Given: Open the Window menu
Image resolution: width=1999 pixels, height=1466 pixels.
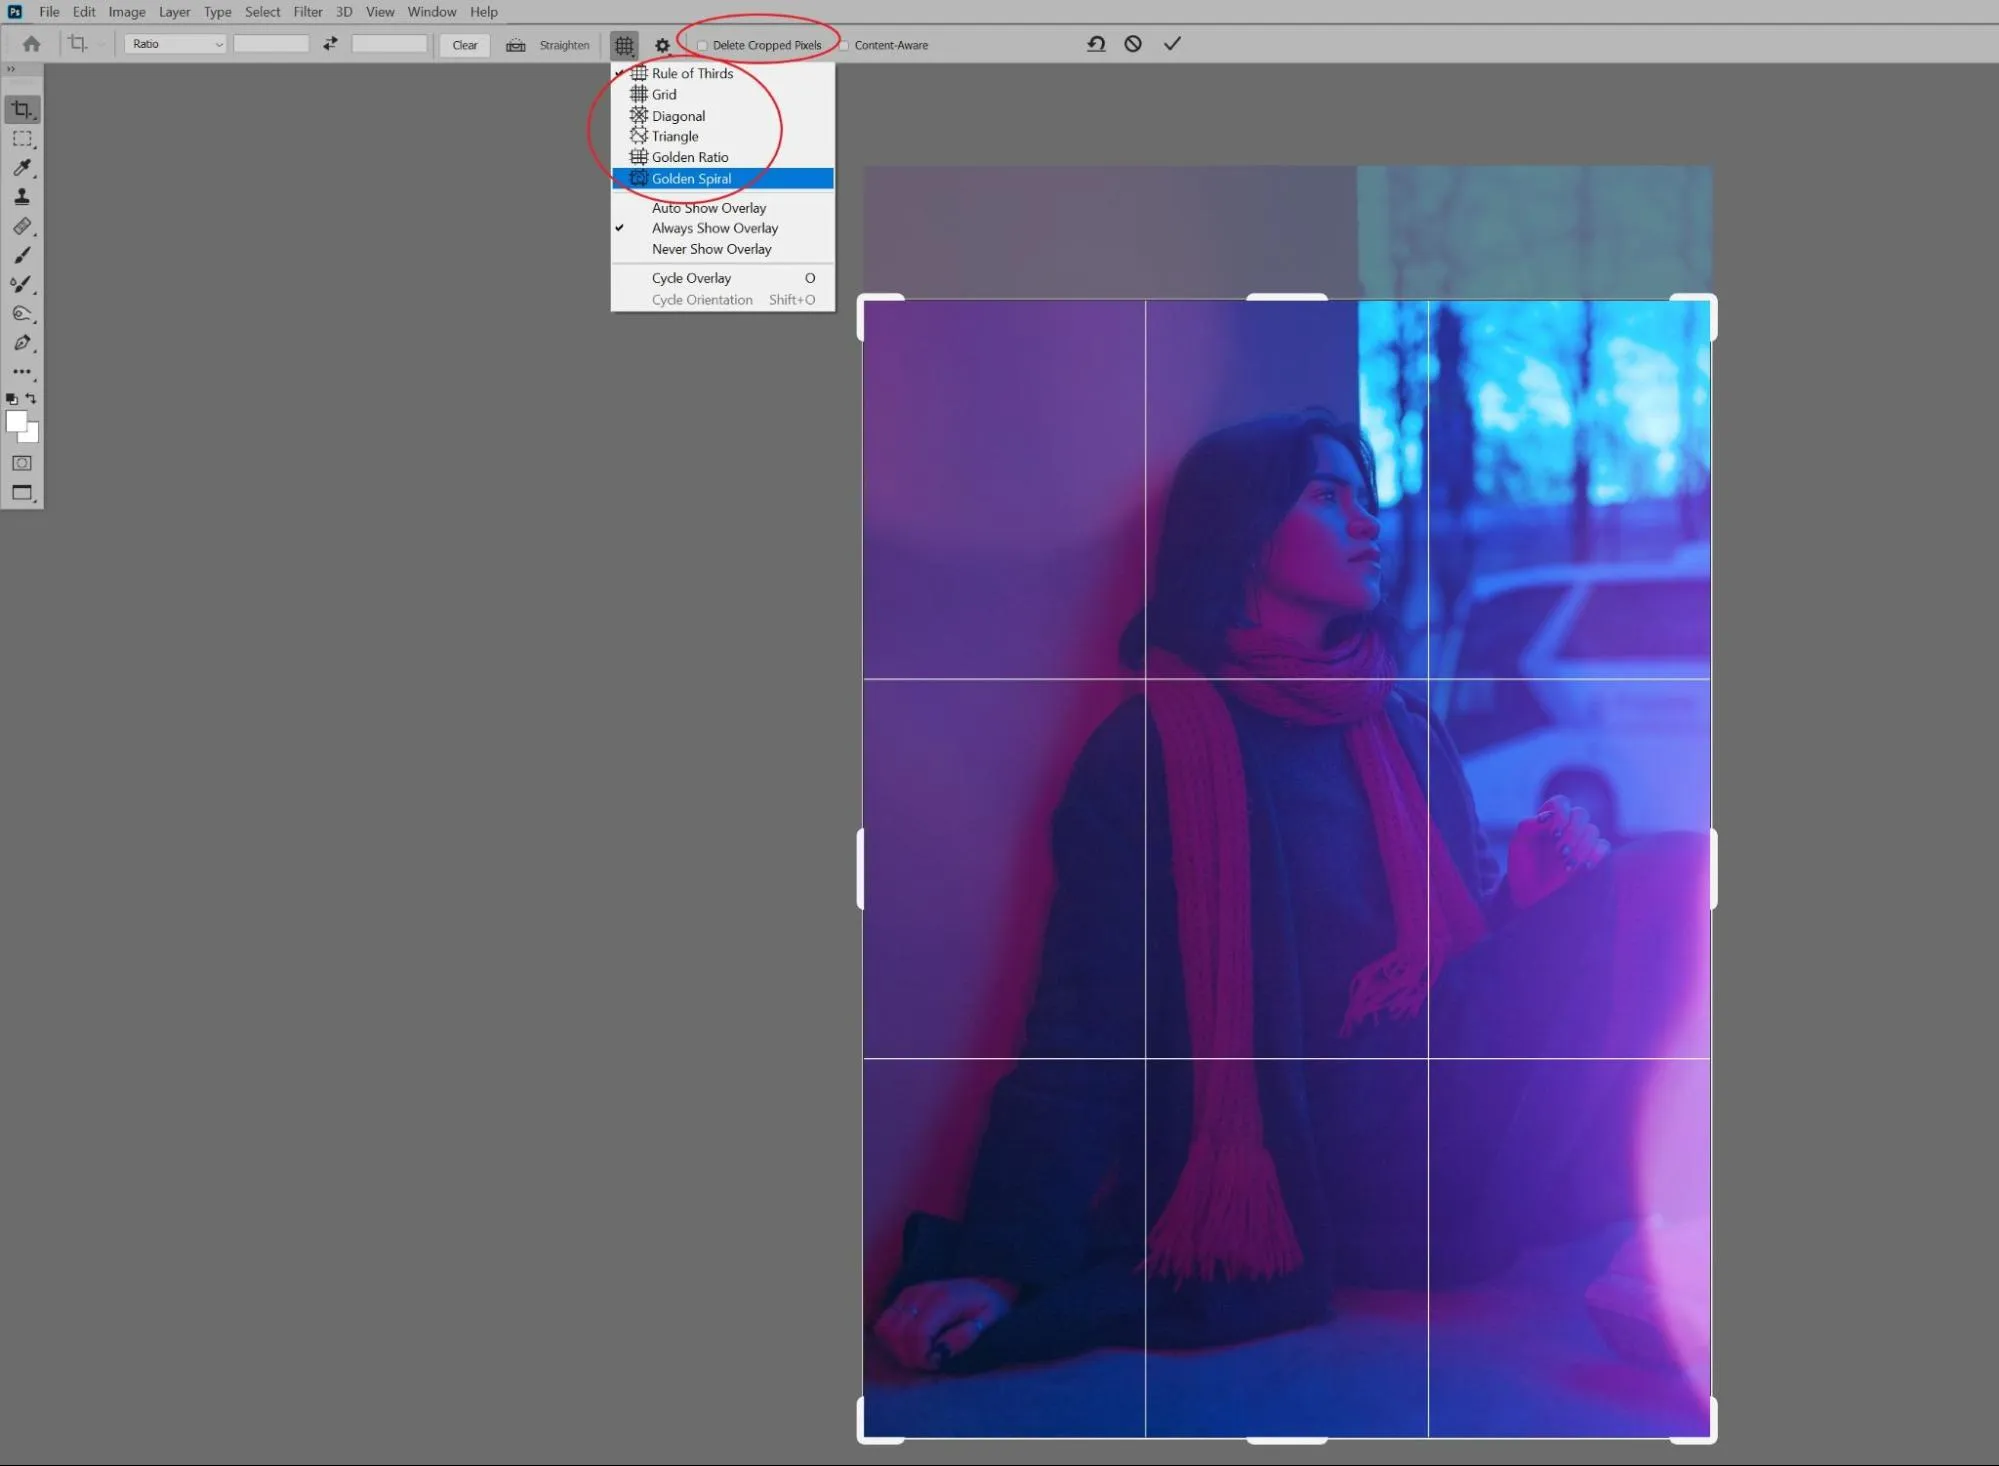Looking at the screenshot, I should tap(432, 12).
